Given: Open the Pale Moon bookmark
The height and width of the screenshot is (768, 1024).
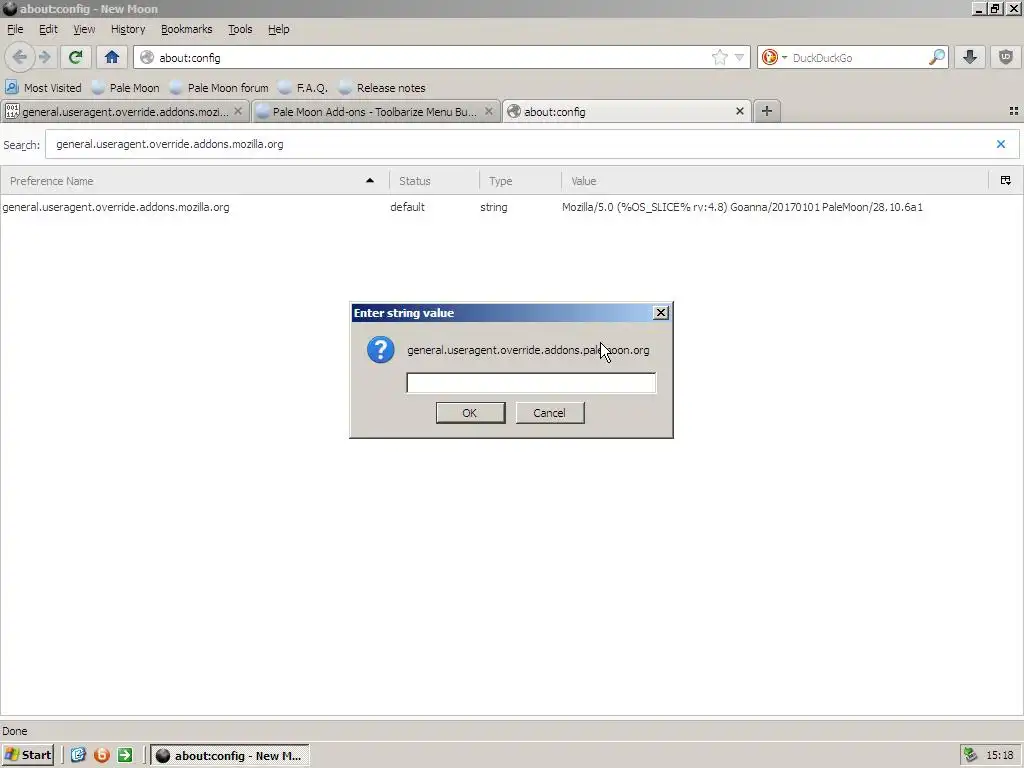Looking at the screenshot, I should click(126, 88).
